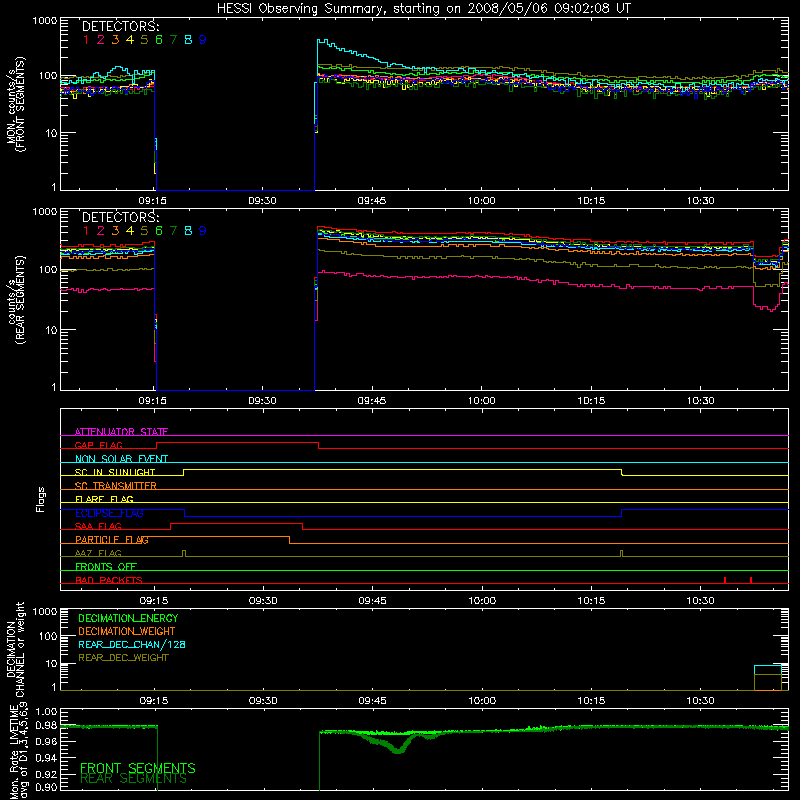
Task: Click the MON. counts/s (FRONT SEGMENTS) axis label
Action: tap(15, 104)
